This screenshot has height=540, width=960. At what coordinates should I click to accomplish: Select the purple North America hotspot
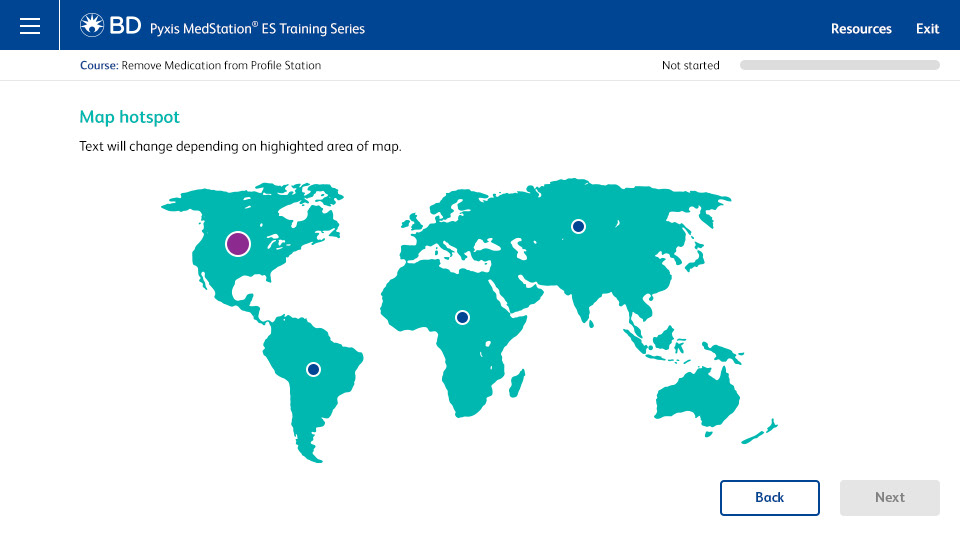coord(238,244)
